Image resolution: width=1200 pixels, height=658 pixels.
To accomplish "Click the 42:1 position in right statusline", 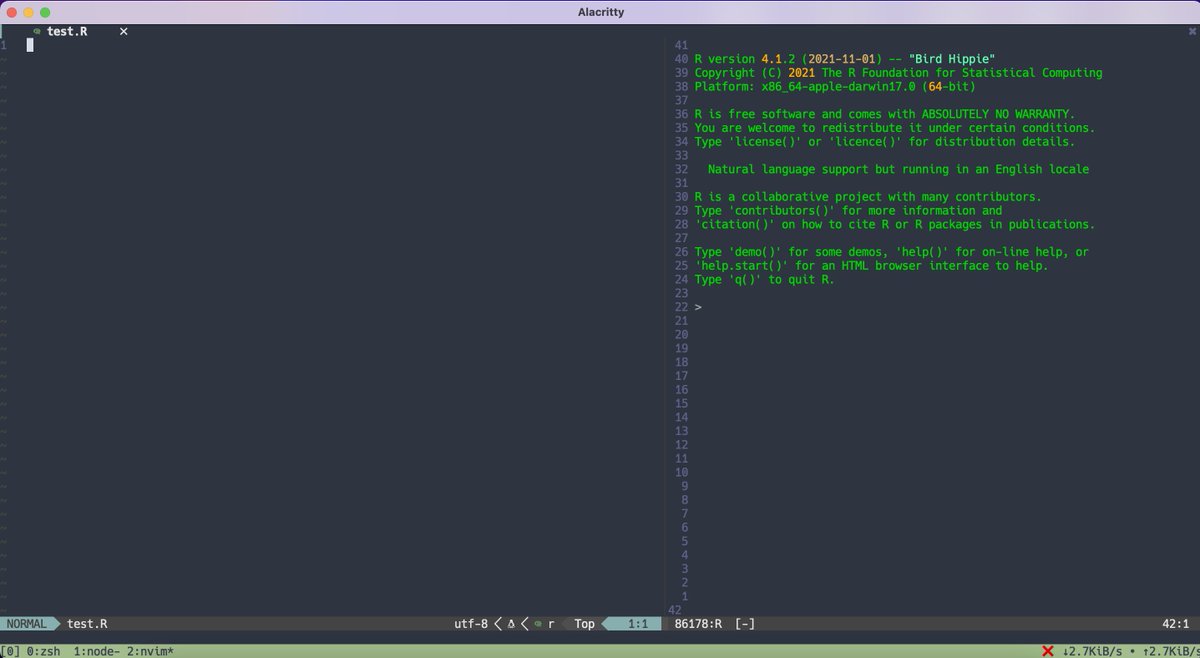I will click(x=1174, y=624).
